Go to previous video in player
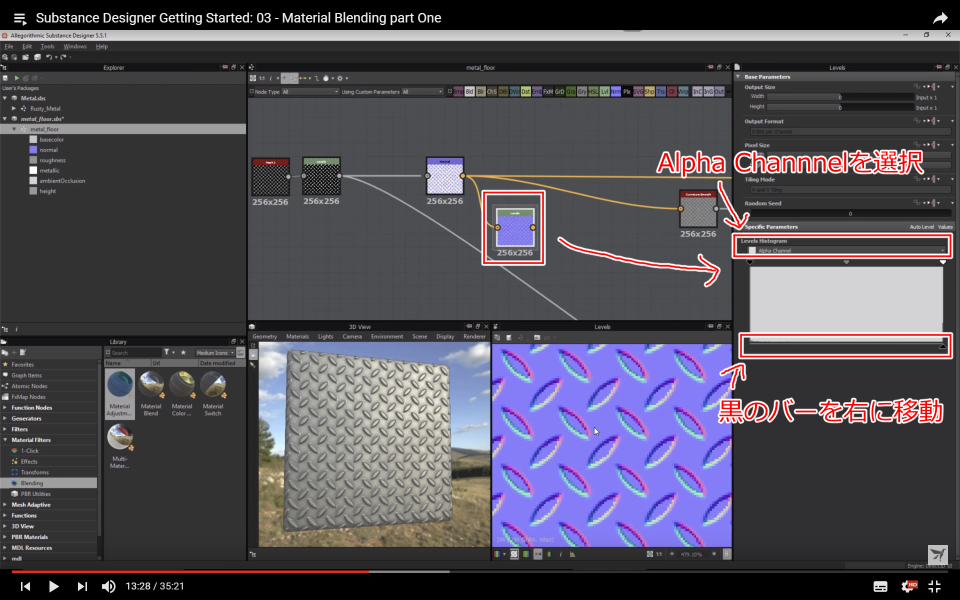Viewport: 960px width, 600px height. [26, 586]
